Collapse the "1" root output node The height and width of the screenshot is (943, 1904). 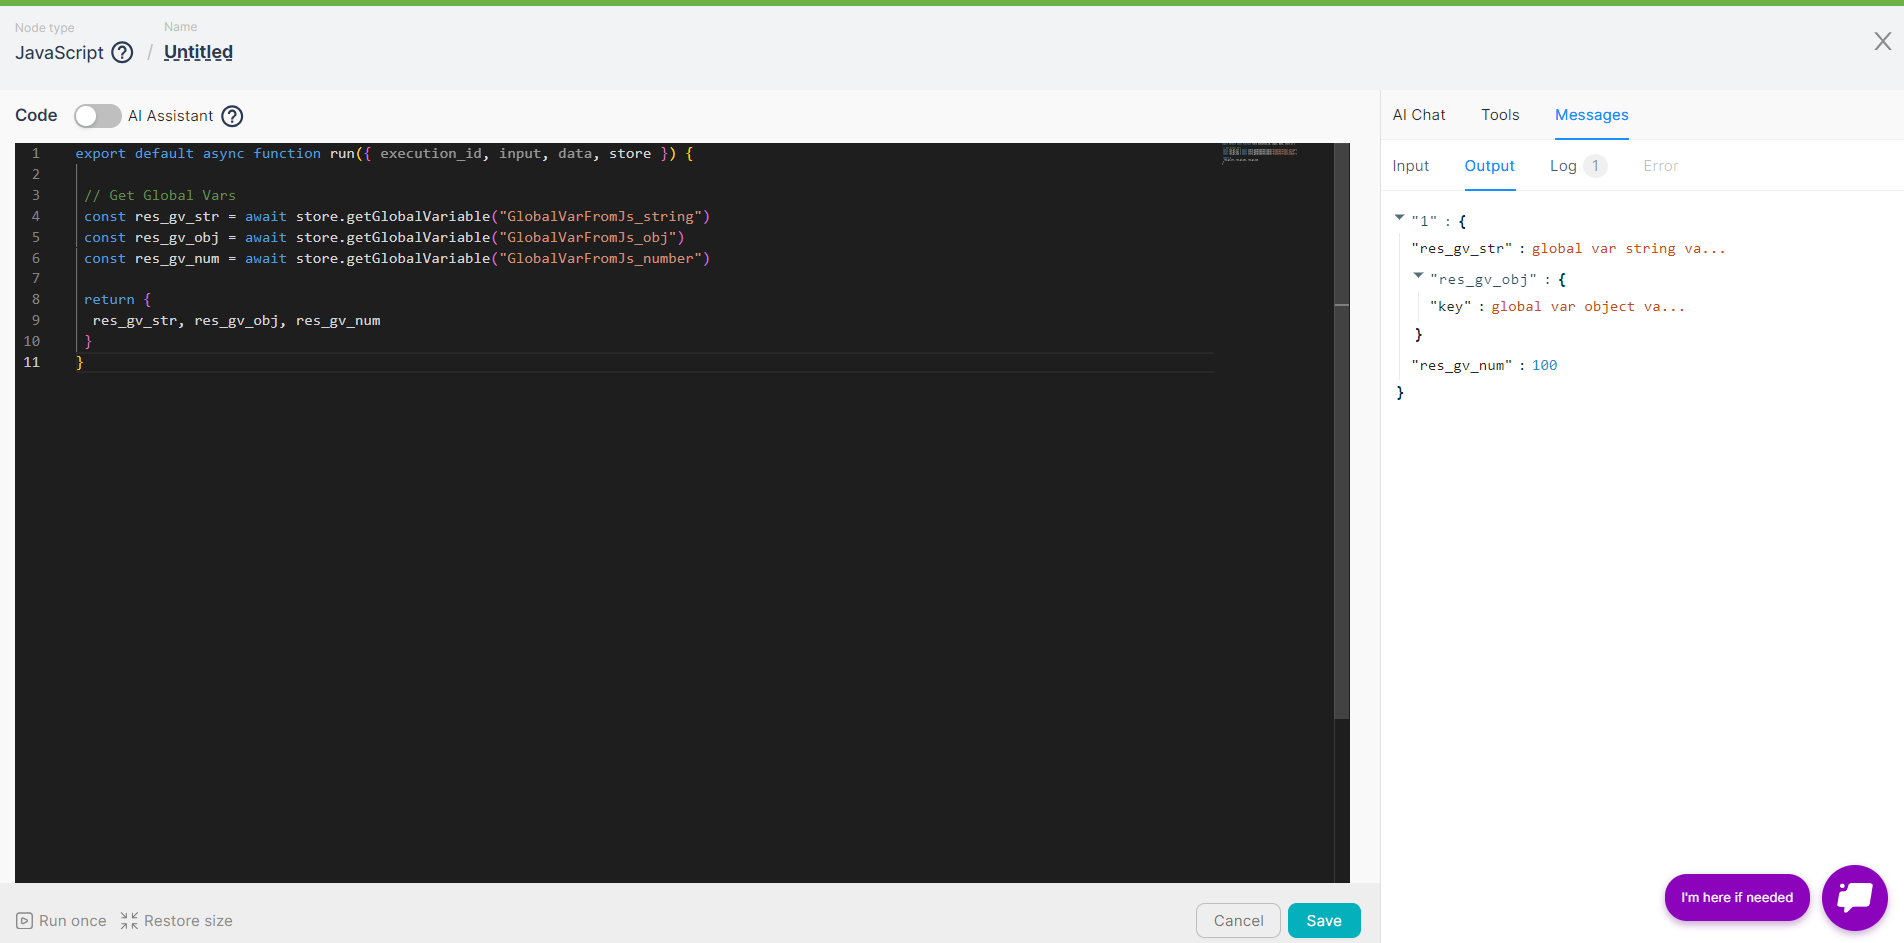click(1400, 218)
